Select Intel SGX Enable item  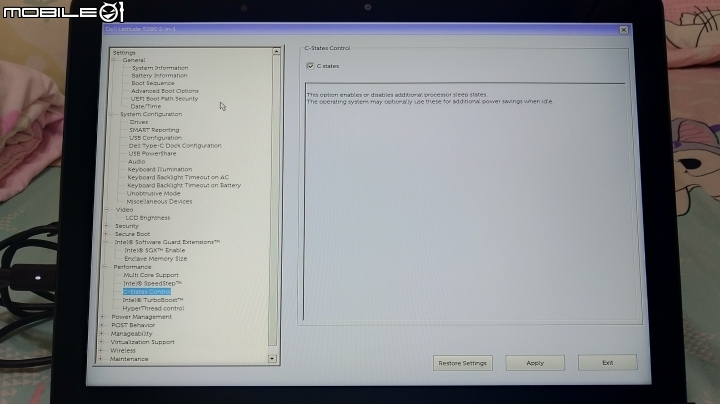coord(155,250)
